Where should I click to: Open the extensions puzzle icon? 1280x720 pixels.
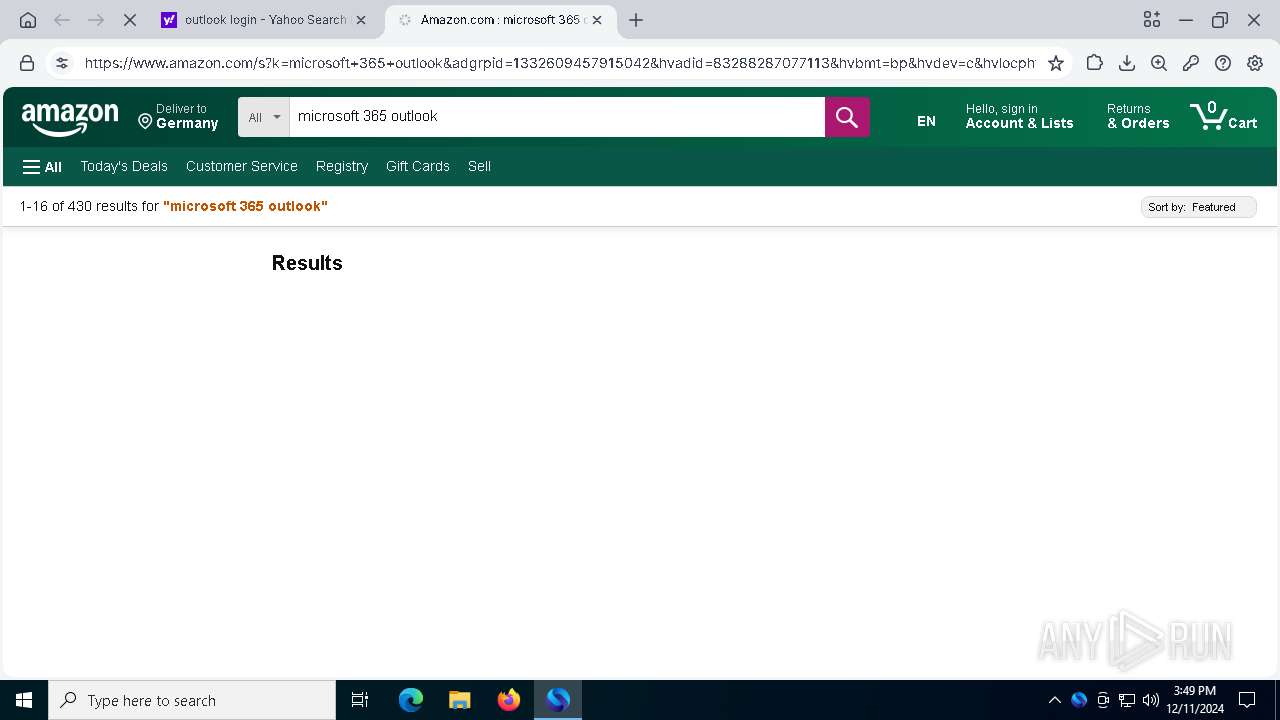pos(1095,63)
